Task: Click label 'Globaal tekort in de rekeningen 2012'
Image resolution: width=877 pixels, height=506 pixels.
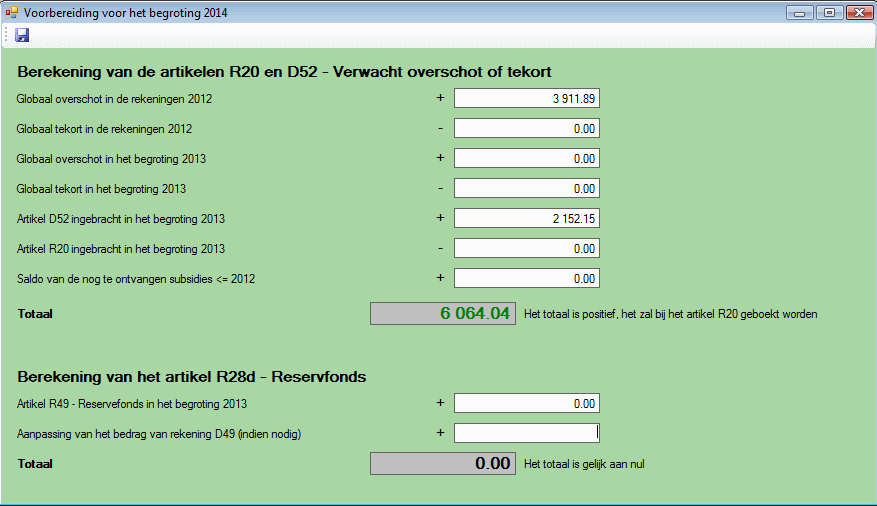Action: [104, 129]
